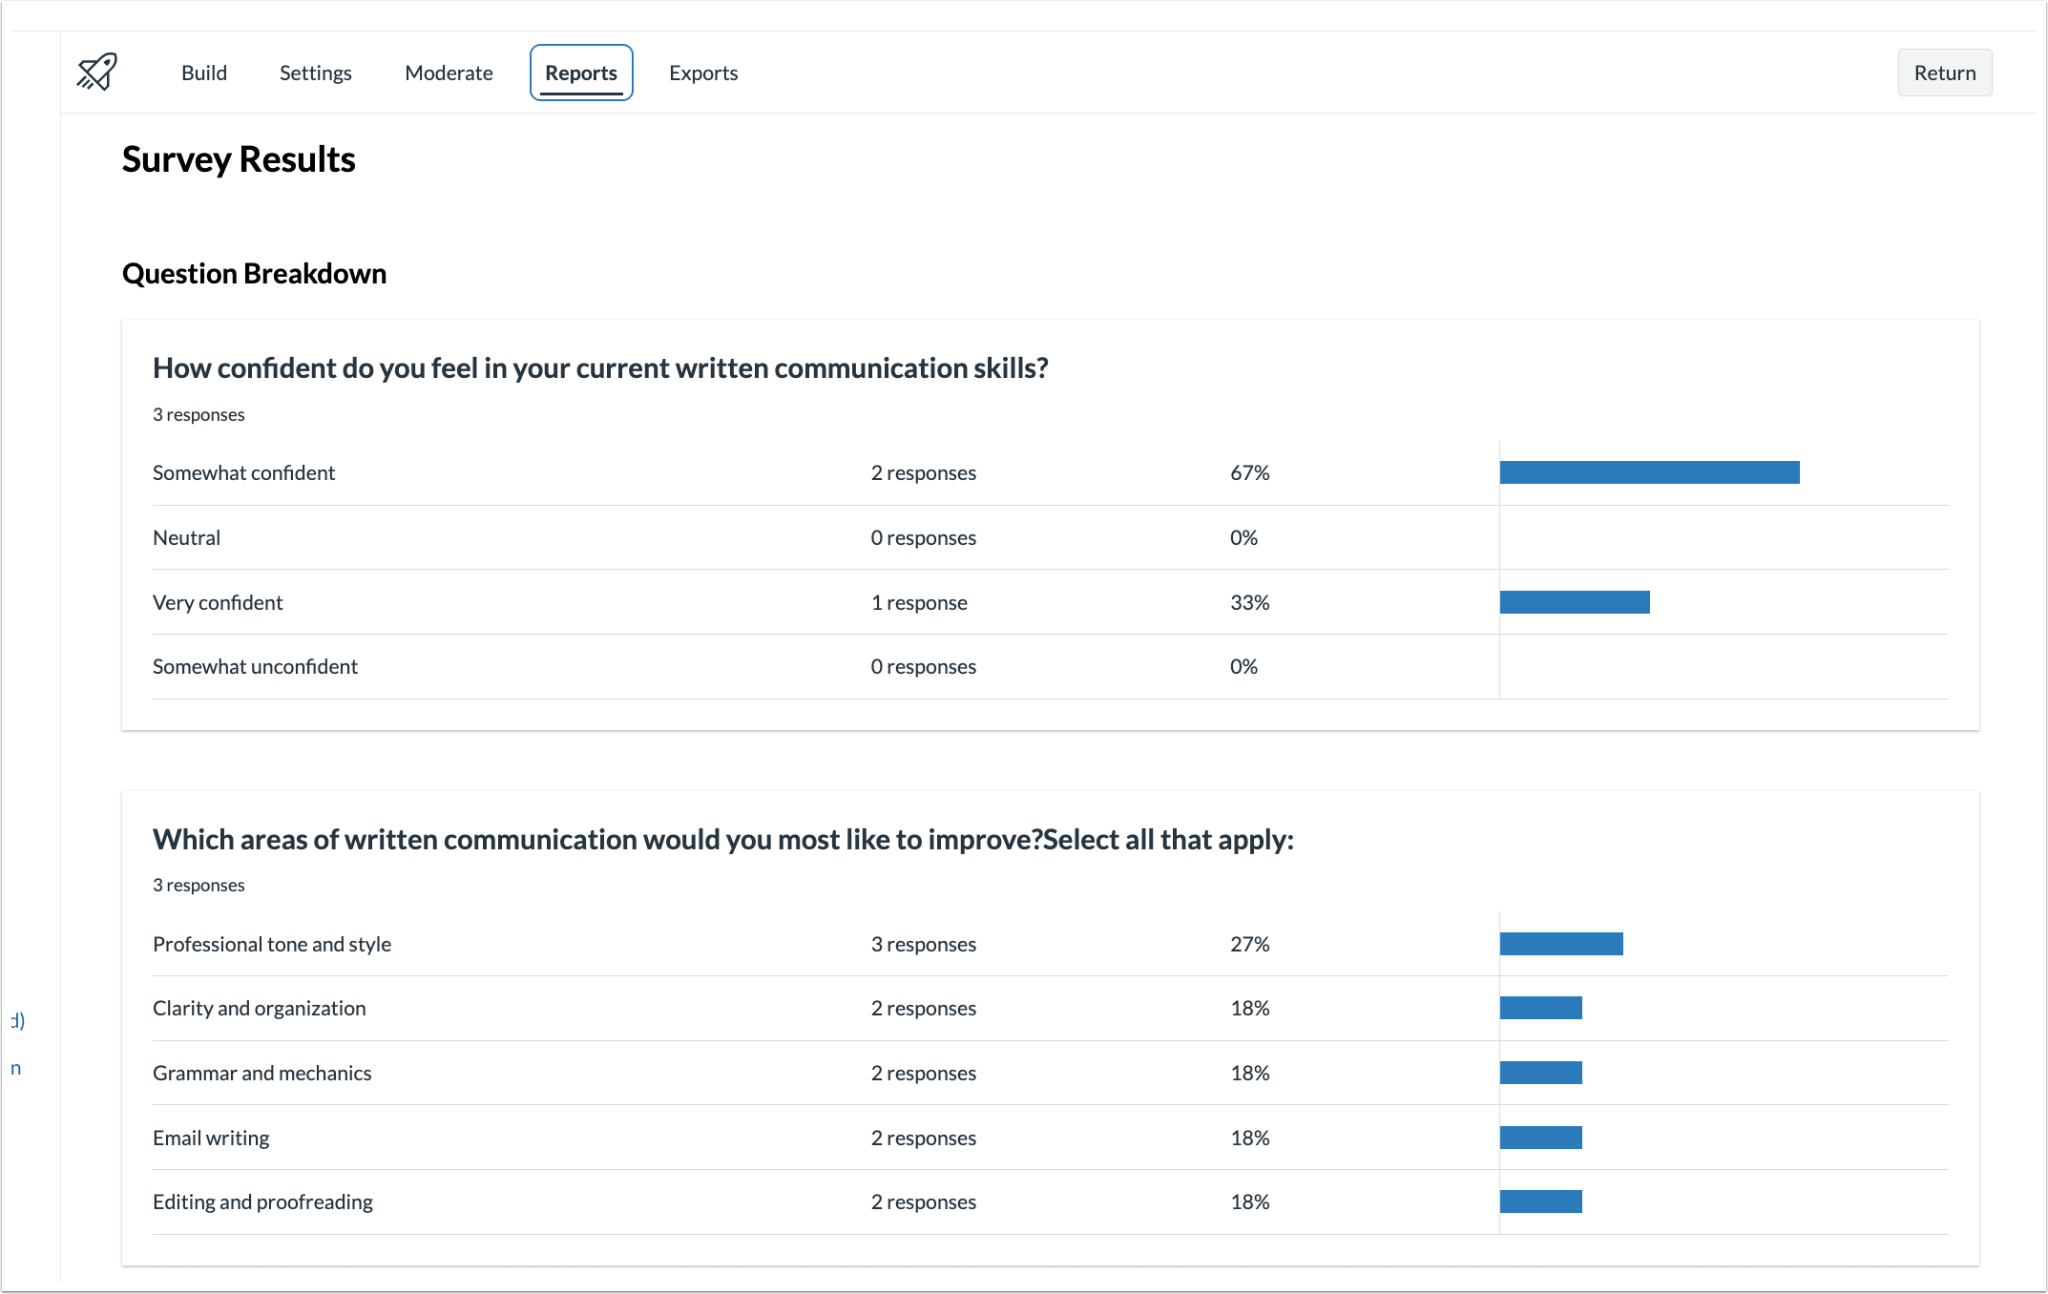The width and height of the screenshot is (2048, 1294).
Task: Click the rocket quiz logo icon
Action: pyautogui.click(x=96, y=71)
